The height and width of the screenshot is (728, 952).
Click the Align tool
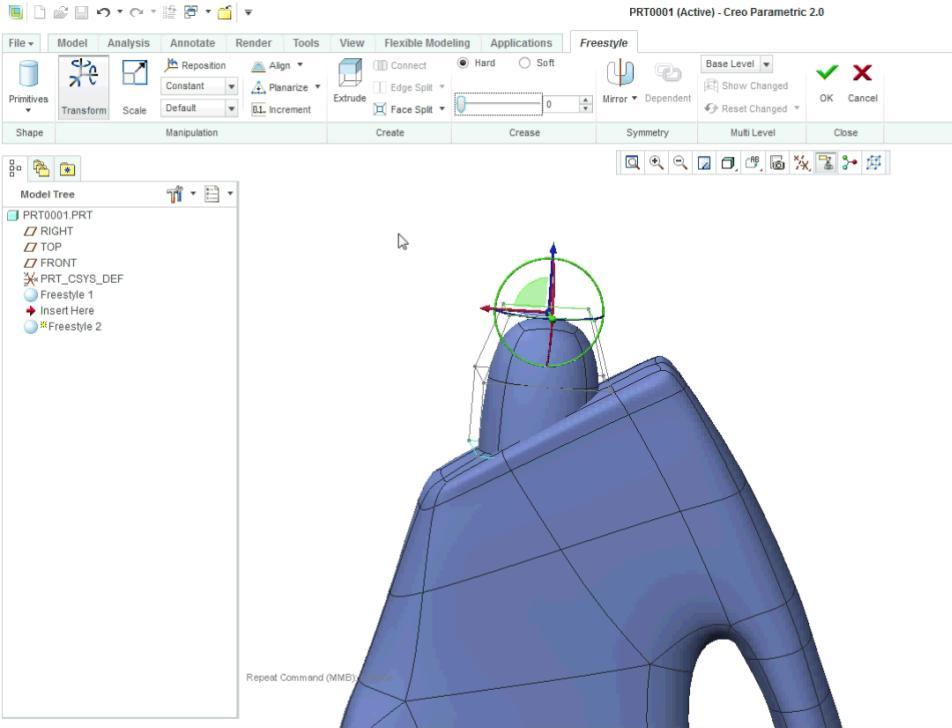(x=271, y=65)
